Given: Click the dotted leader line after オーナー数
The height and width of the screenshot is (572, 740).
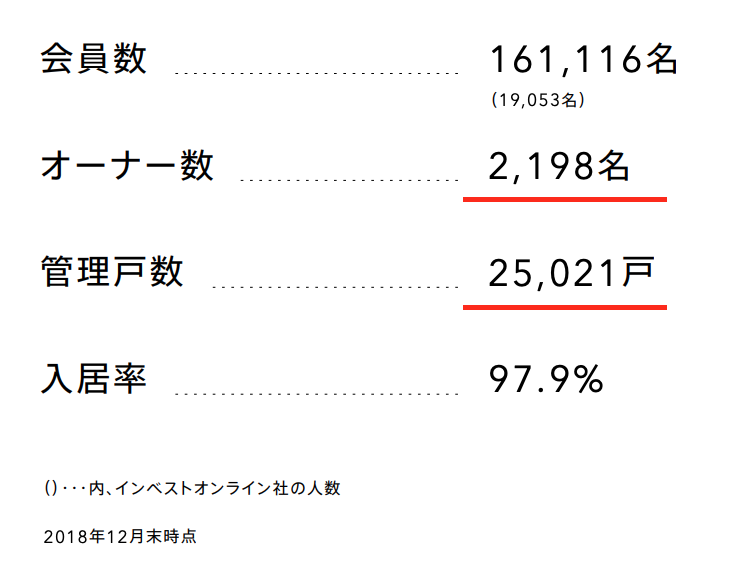Looking at the screenshot, I should point(349,180).
